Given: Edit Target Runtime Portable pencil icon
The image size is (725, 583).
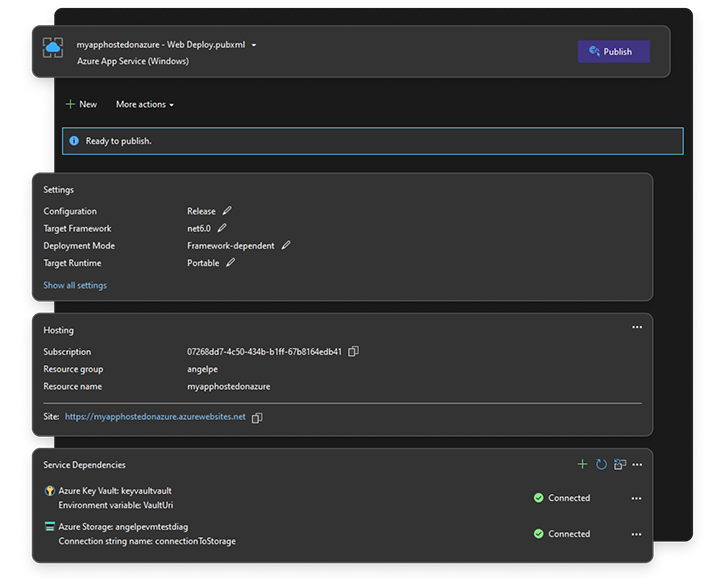Looking at the screenshot, I should [230, 263].
